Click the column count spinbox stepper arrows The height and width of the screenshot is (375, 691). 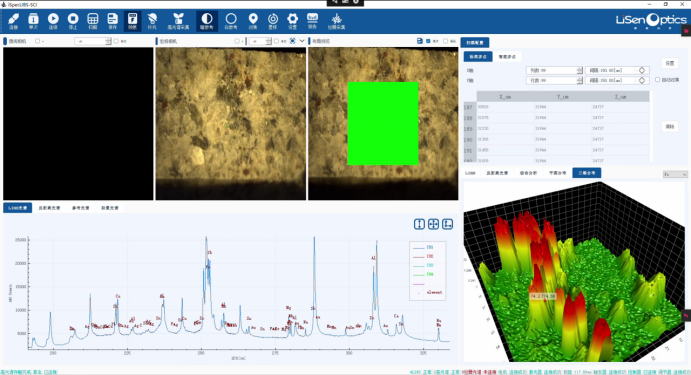tap(580, 71)
